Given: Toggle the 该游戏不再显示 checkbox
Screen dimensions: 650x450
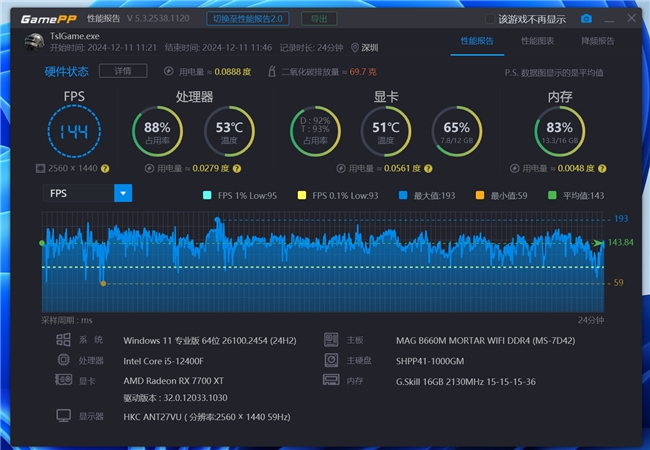Looking at the screenshot, I should [490, 19].
